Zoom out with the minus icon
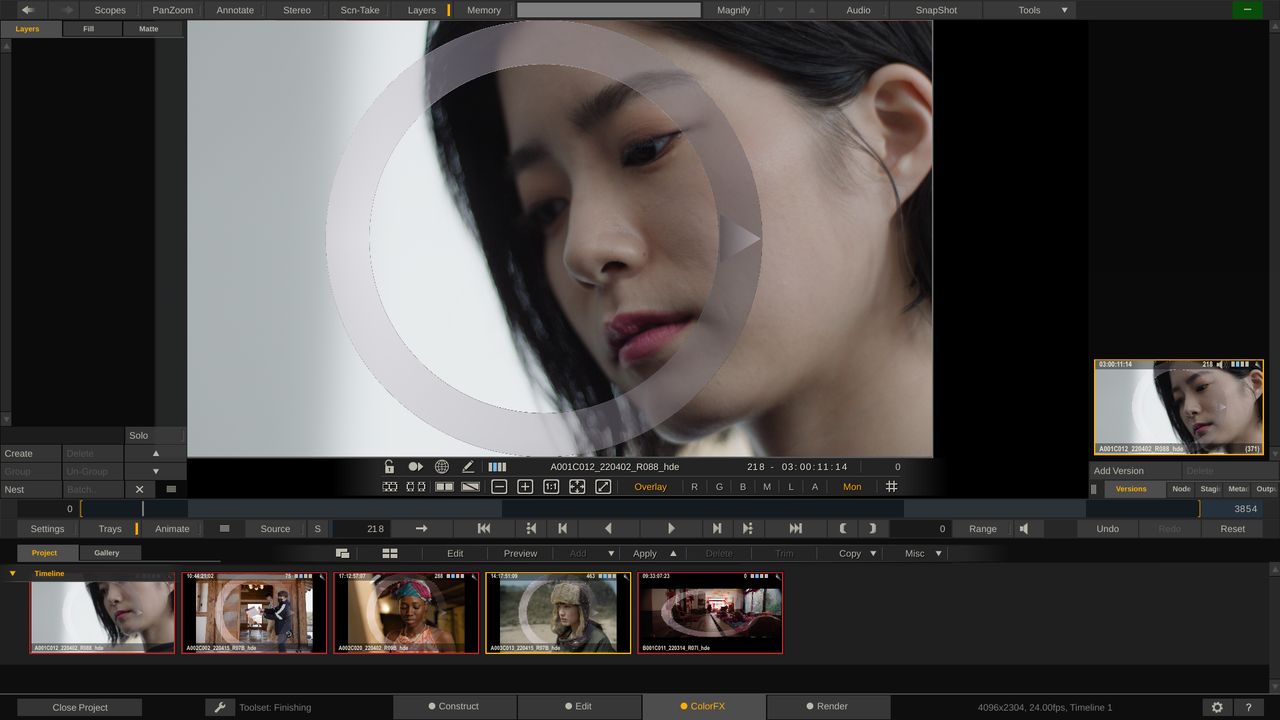The image size is (1280, 720). click(x=498, y=487)
